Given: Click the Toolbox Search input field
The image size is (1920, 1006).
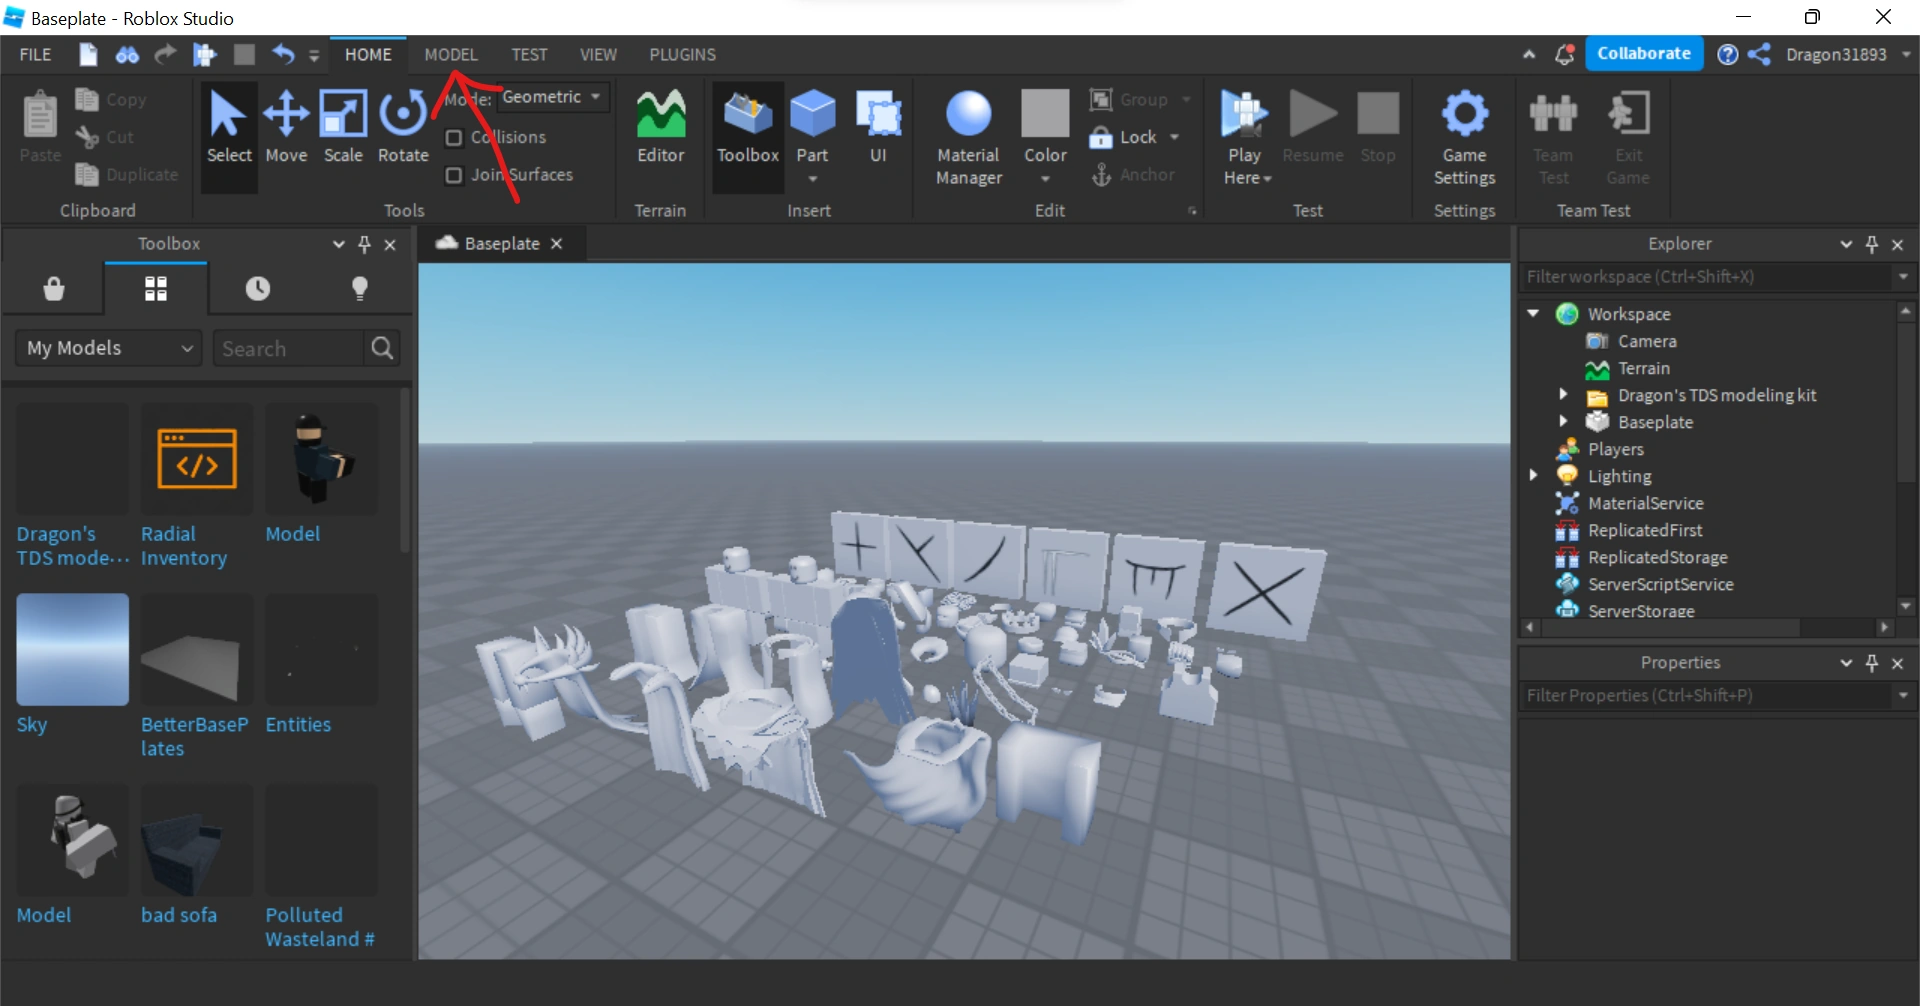Looking at the screenshot, I should pos(289,348).
